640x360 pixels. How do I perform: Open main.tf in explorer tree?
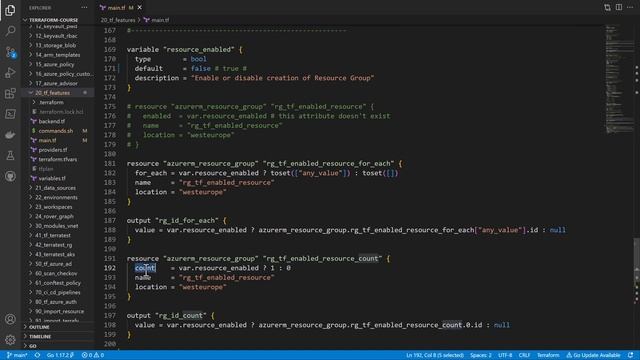click(x=47, y=140)
